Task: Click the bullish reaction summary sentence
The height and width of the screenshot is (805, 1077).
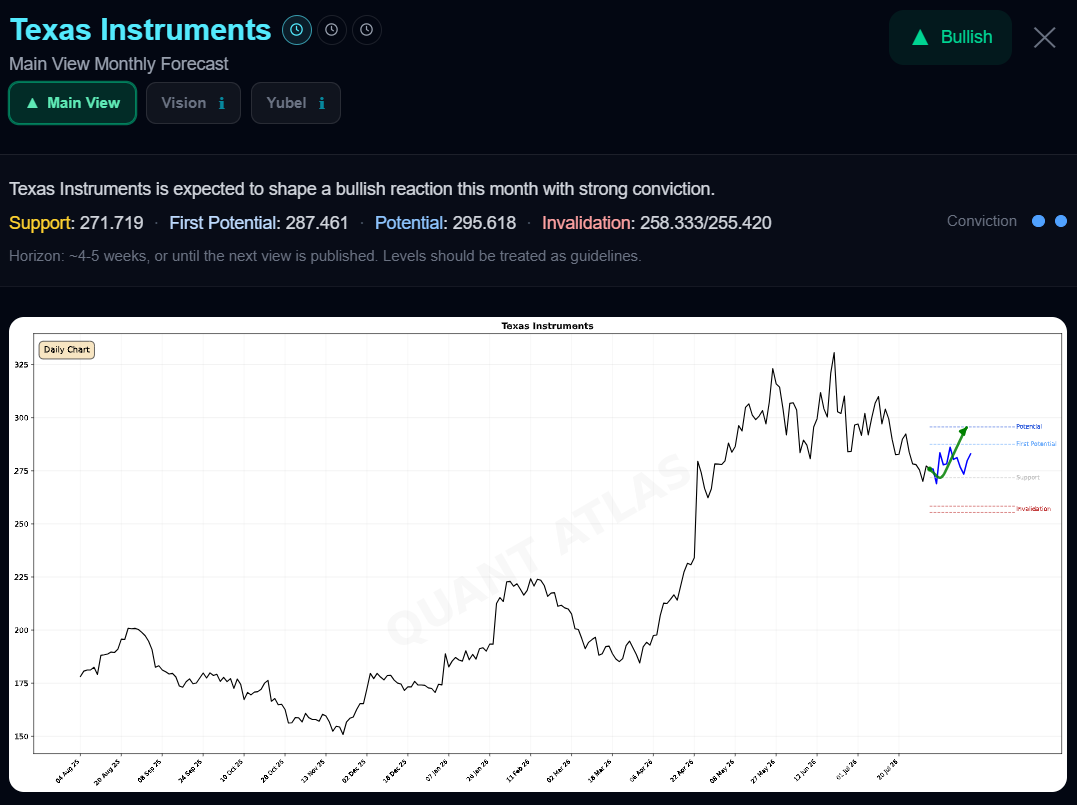Action: point(362,189)
